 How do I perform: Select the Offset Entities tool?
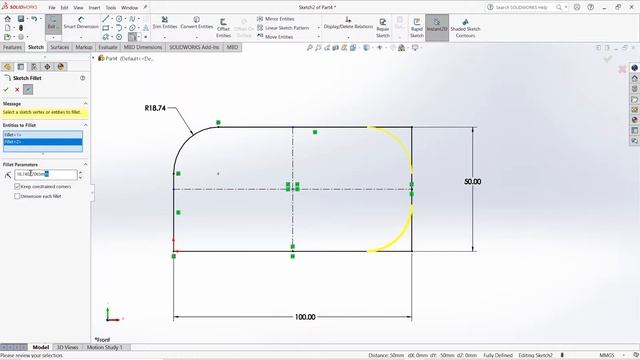(223, 28)
